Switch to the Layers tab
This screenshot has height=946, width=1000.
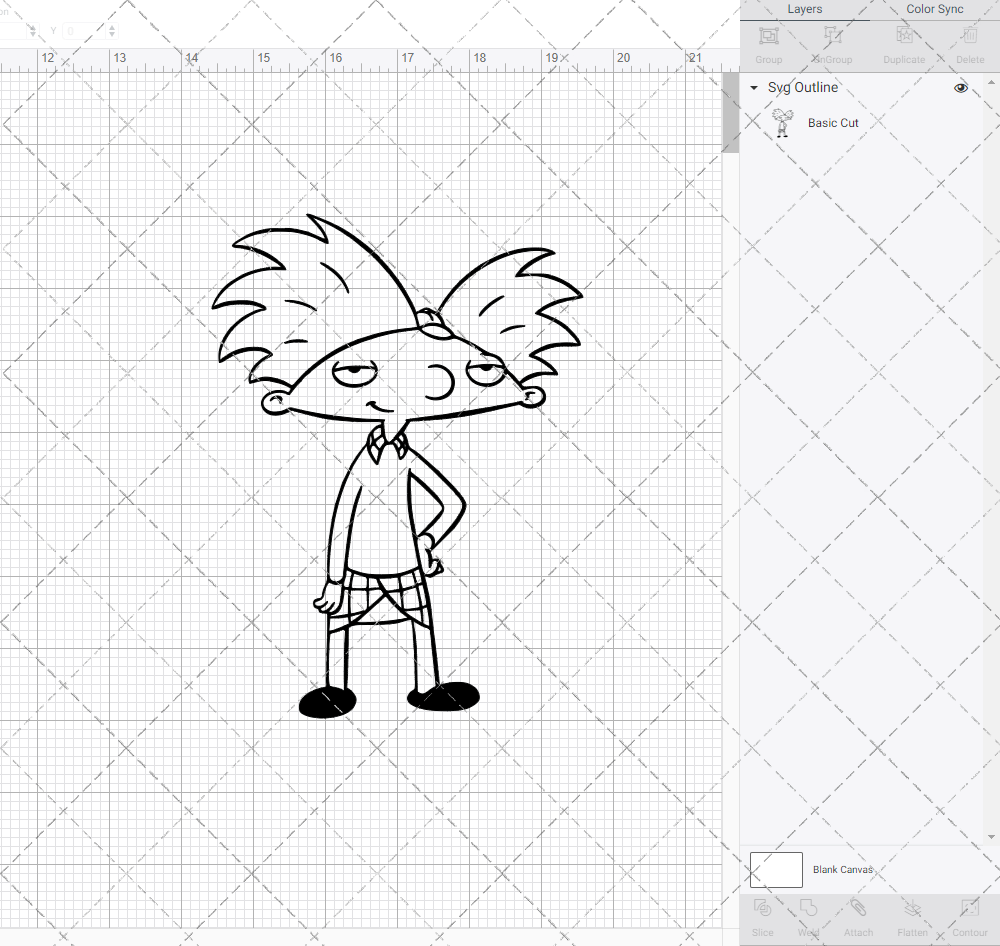[x=804, y=9]
